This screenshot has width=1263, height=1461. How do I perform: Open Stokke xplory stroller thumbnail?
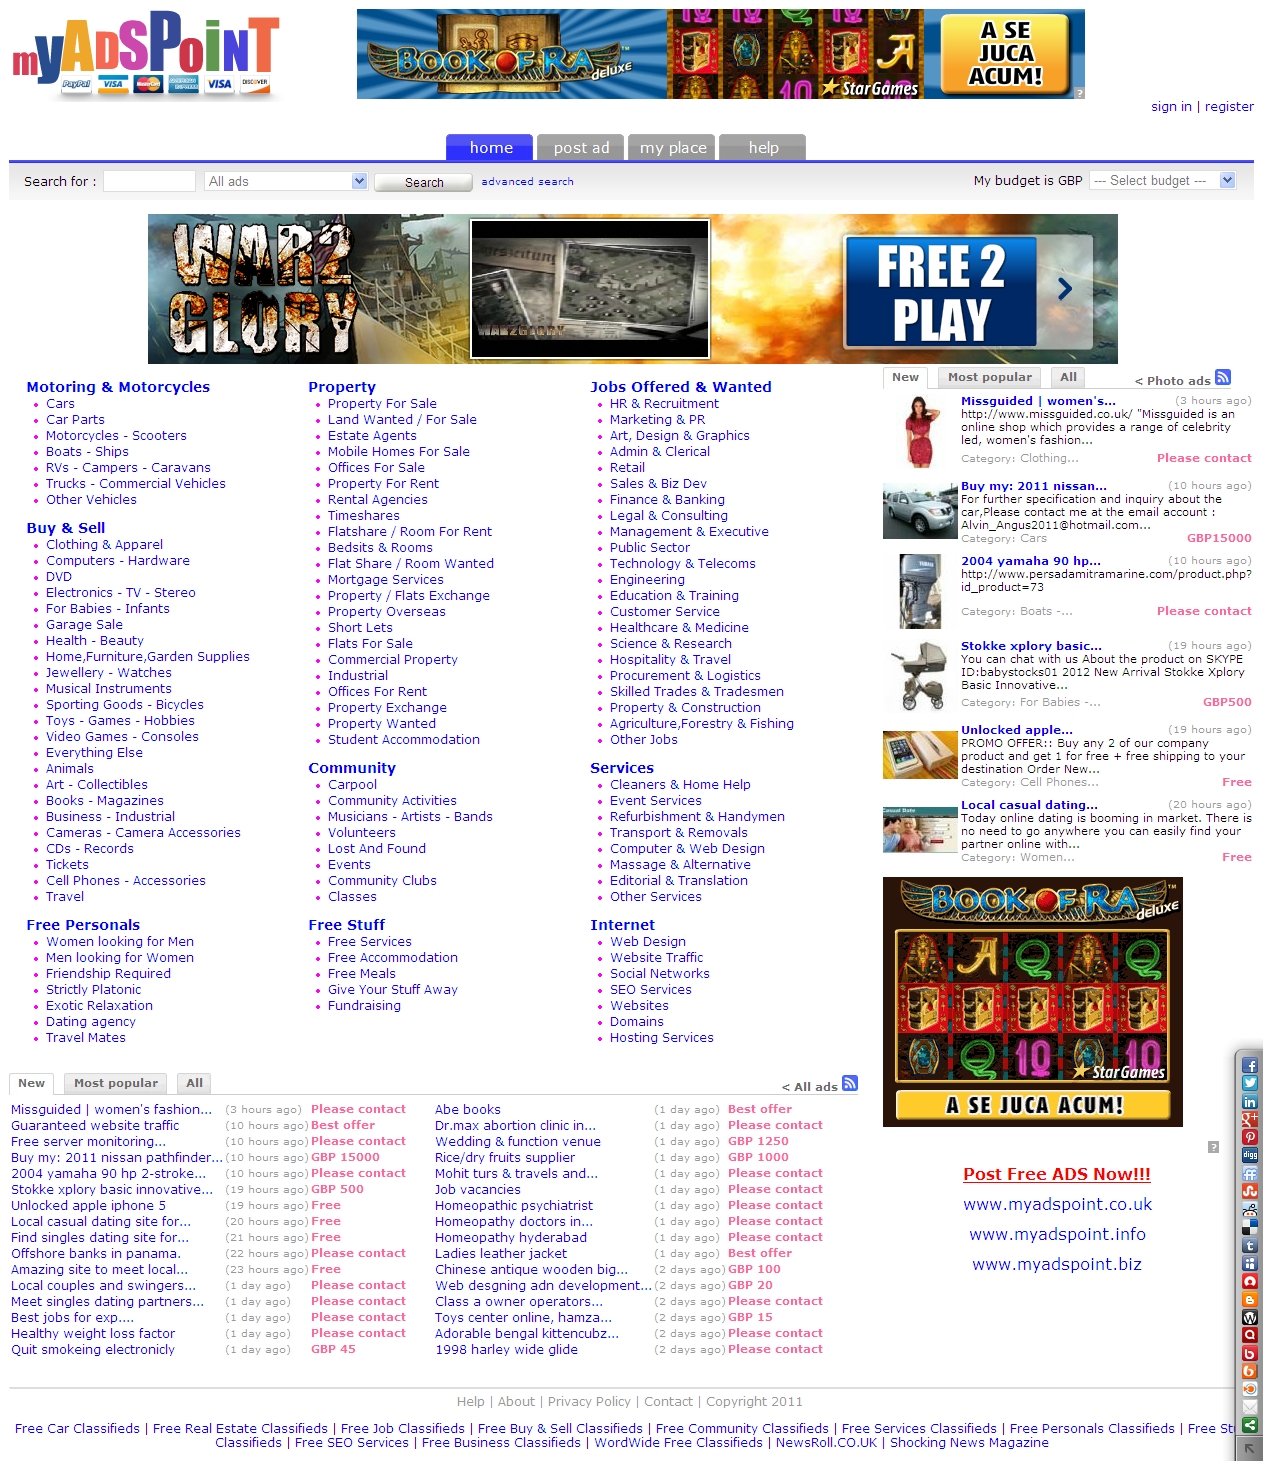(x=920, y=675)
